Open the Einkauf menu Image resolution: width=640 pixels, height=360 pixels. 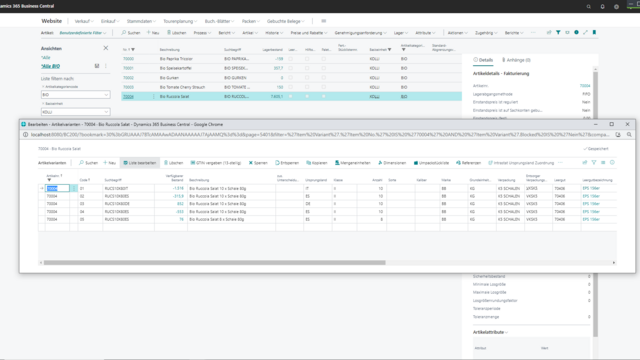point(110,21)
